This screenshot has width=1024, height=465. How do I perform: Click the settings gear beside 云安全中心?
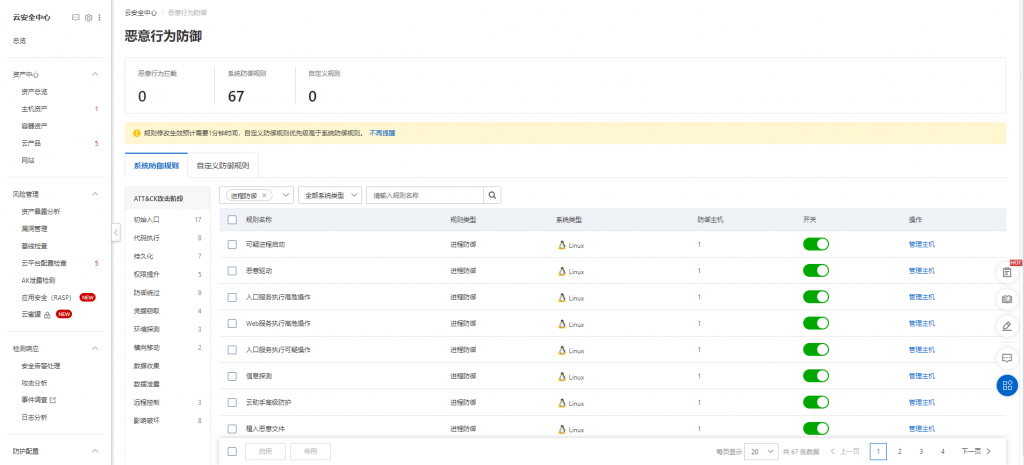coord(88,18)
